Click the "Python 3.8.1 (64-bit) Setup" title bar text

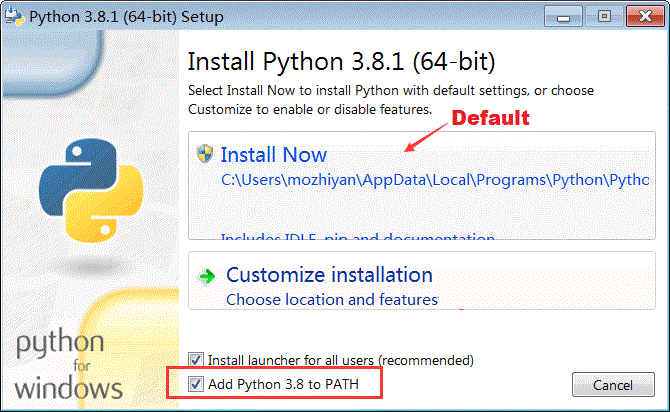click(x=126, y=17)
